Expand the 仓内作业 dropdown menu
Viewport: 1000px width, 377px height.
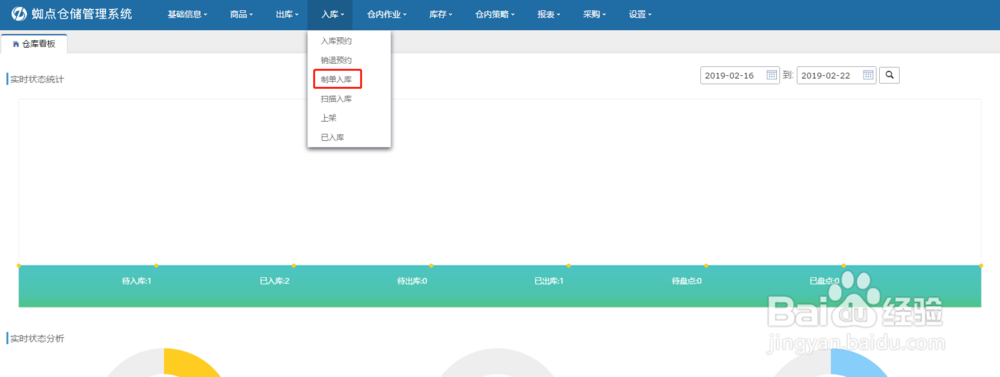pos(386,14)
